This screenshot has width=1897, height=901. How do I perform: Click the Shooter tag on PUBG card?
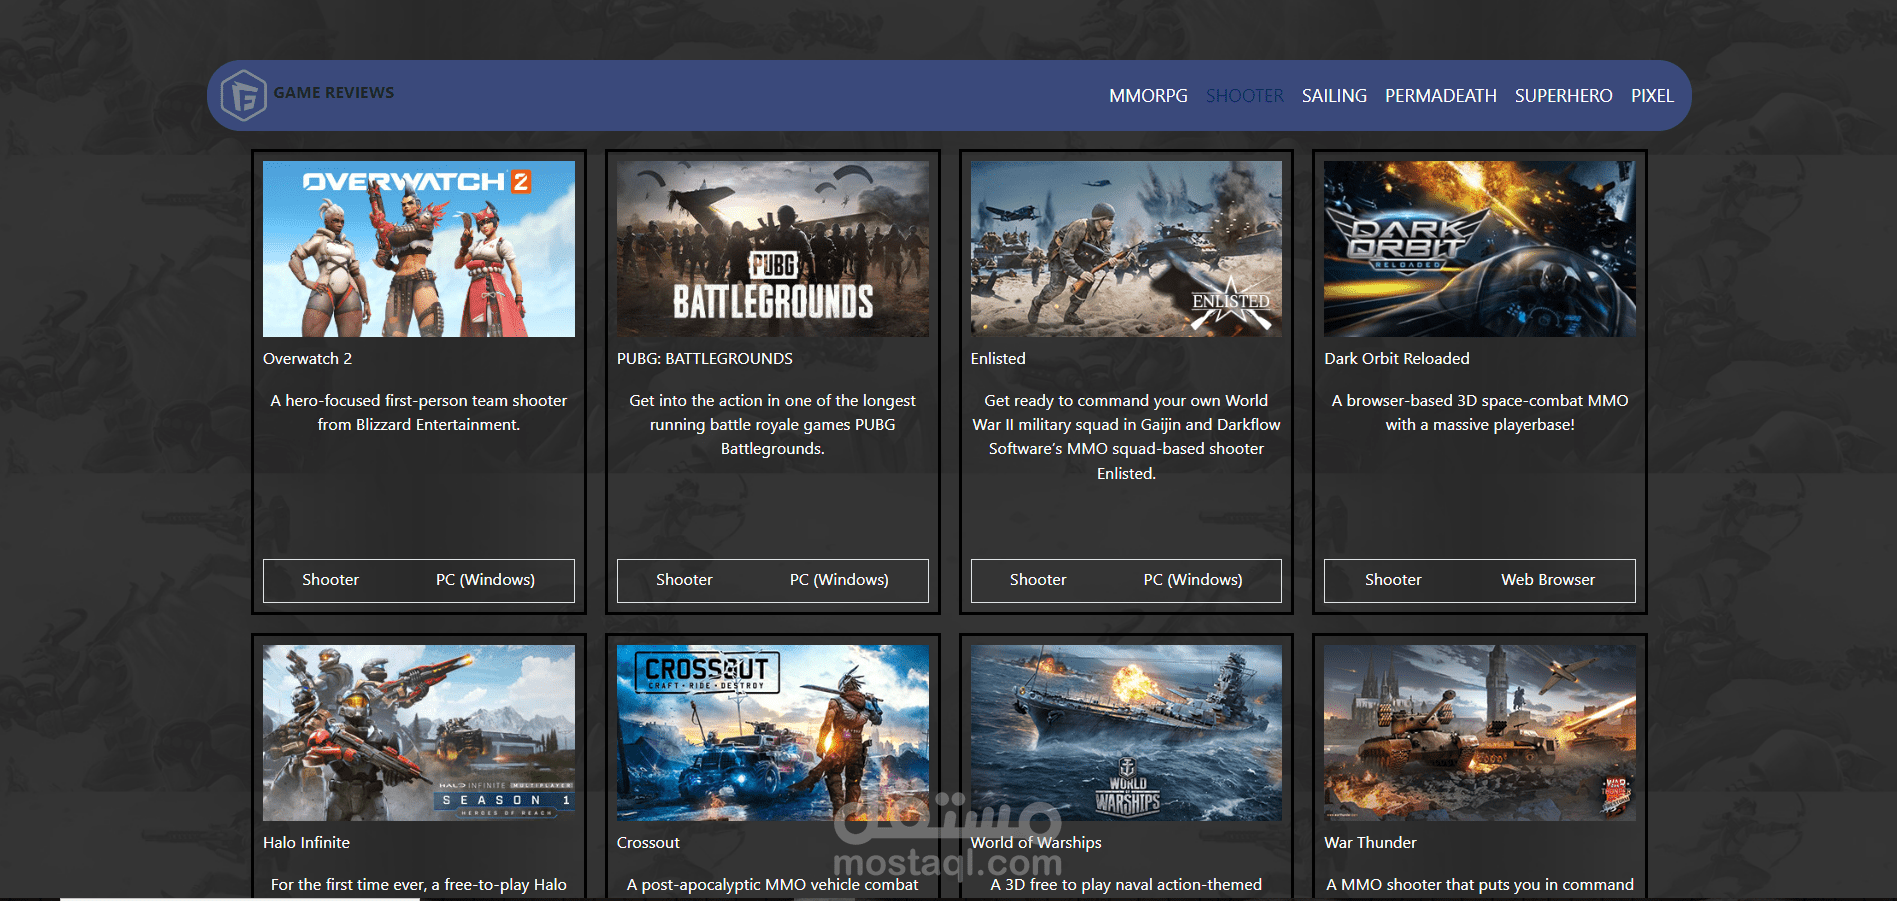coord(684,580)
